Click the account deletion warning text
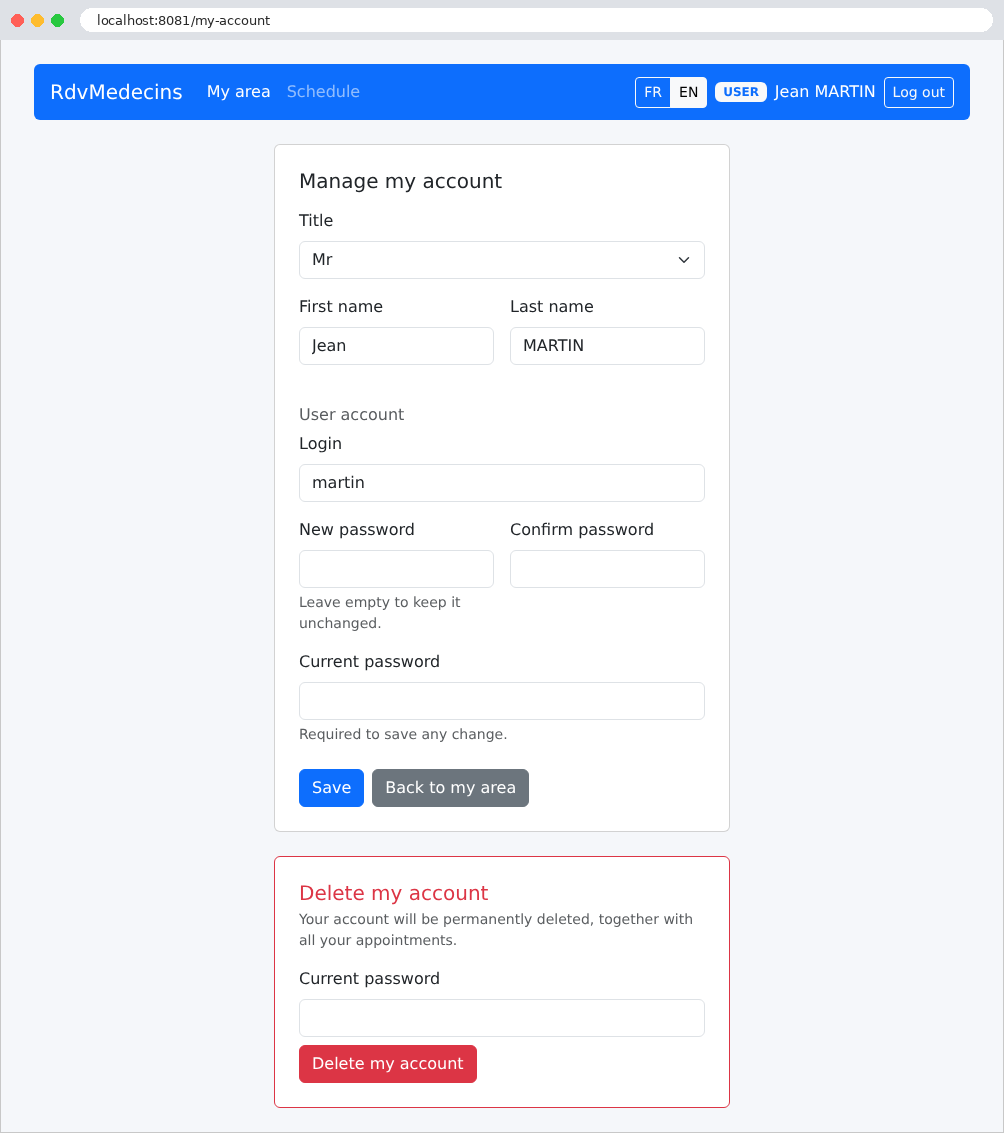 [x=496, y=929]
